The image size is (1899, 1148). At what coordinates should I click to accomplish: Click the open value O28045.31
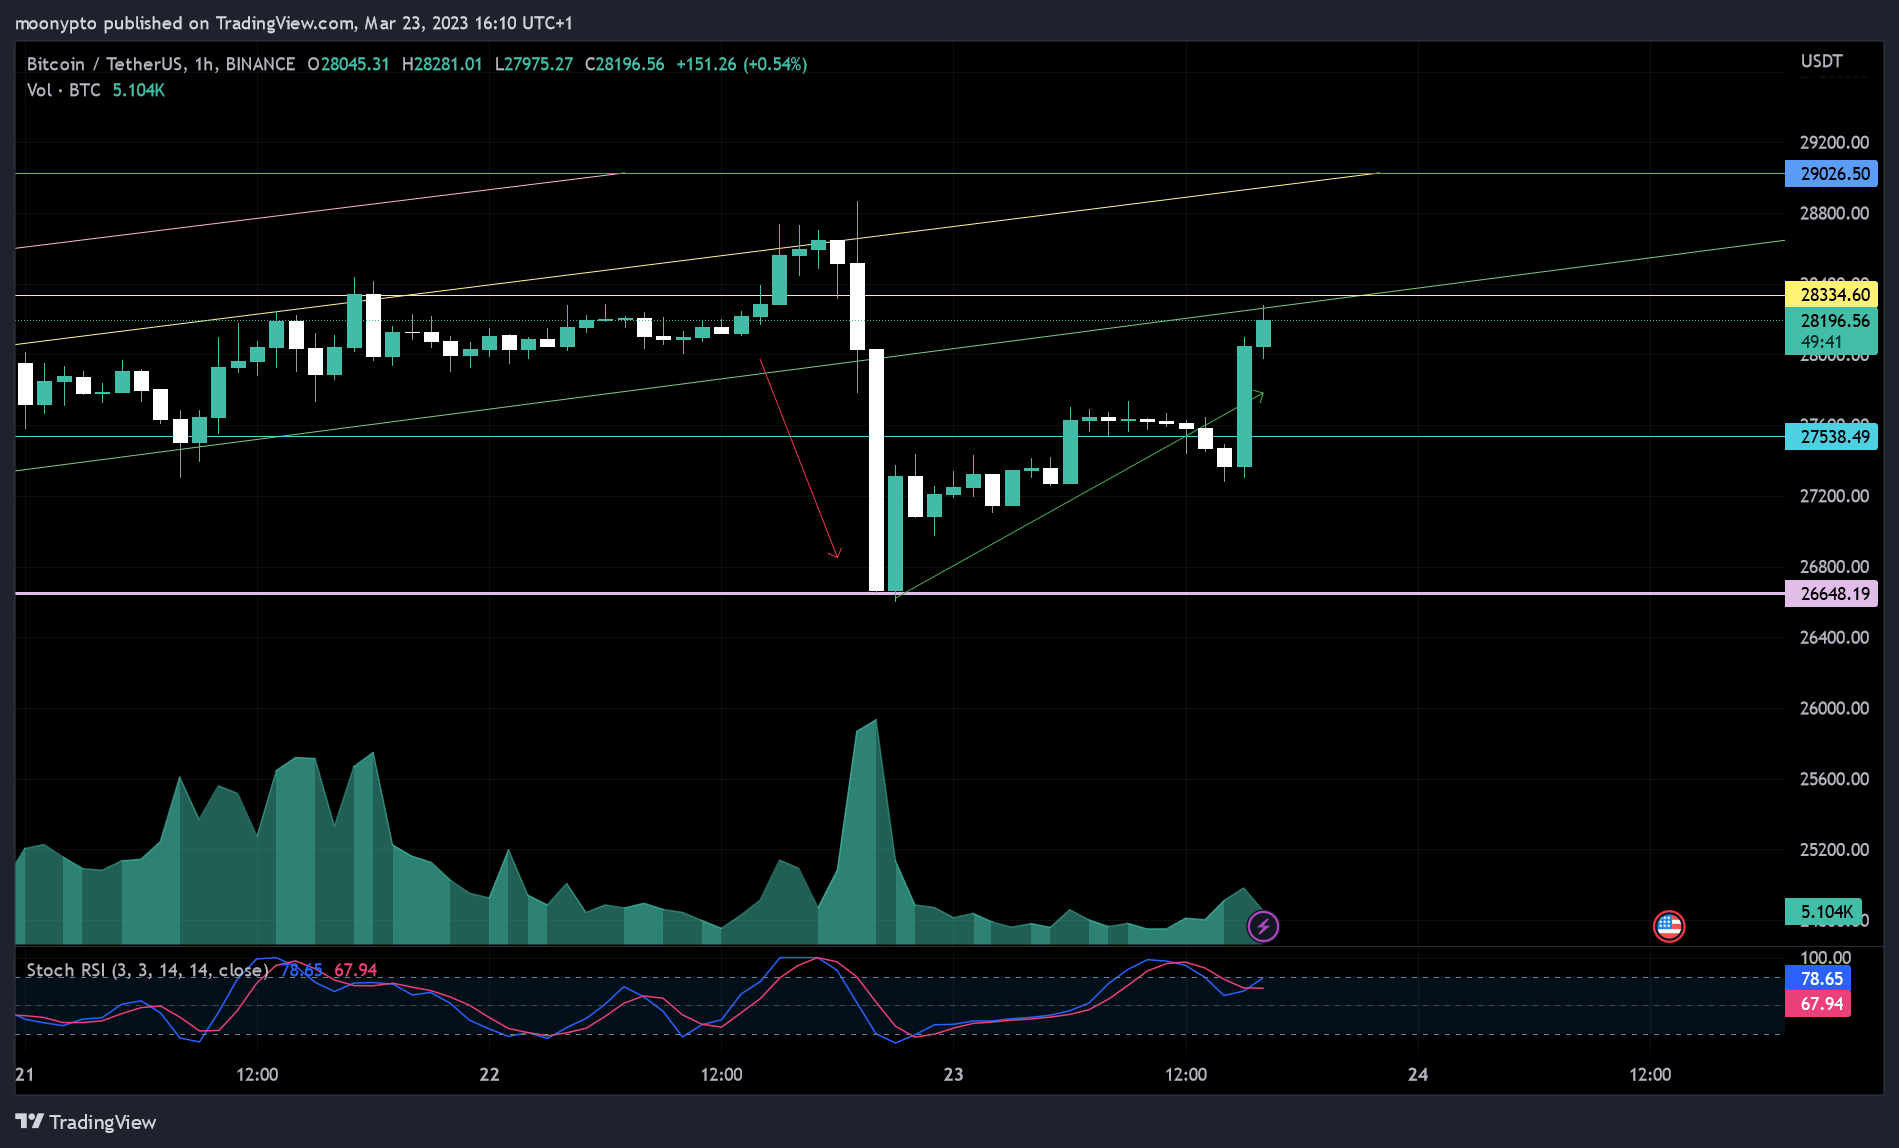pos(348,64)
